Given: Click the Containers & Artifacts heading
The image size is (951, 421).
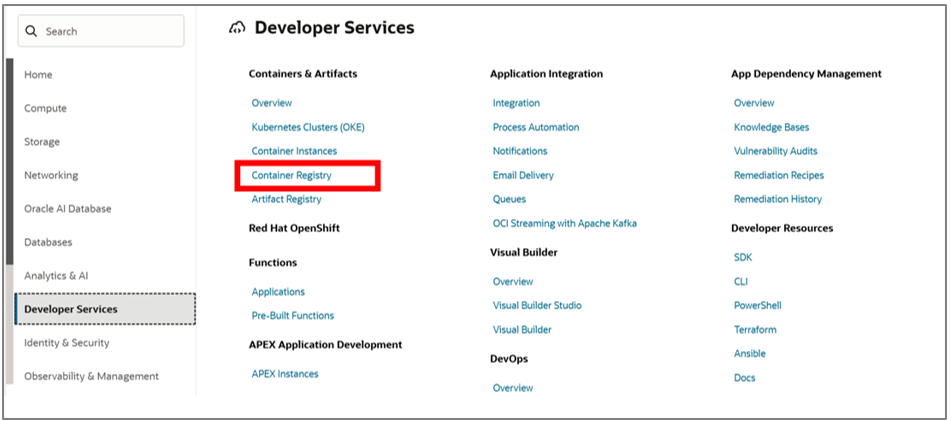Looking at the screenshot, I should pos(303,73).
